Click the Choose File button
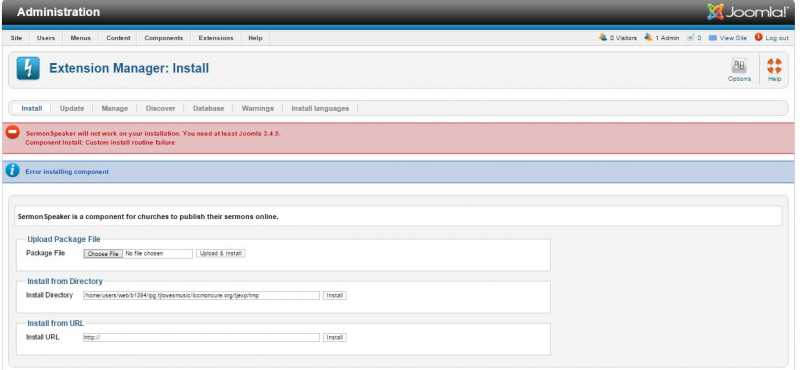800x370 pixels. 103,254
